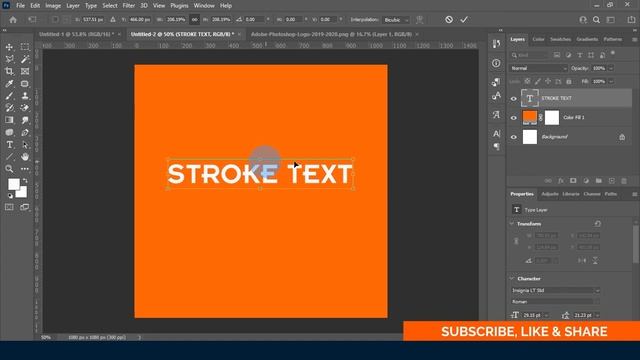
Task: Toggle lock all on the selected layer
Action: pos(569,82)
